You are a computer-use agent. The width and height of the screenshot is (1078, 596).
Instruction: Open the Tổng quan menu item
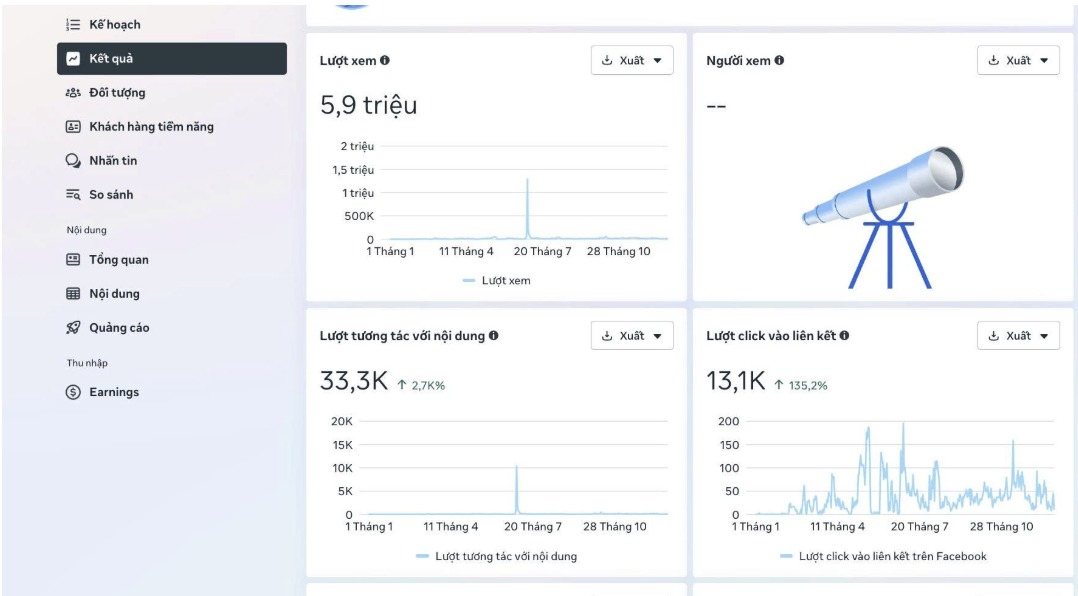click(172, 260)
